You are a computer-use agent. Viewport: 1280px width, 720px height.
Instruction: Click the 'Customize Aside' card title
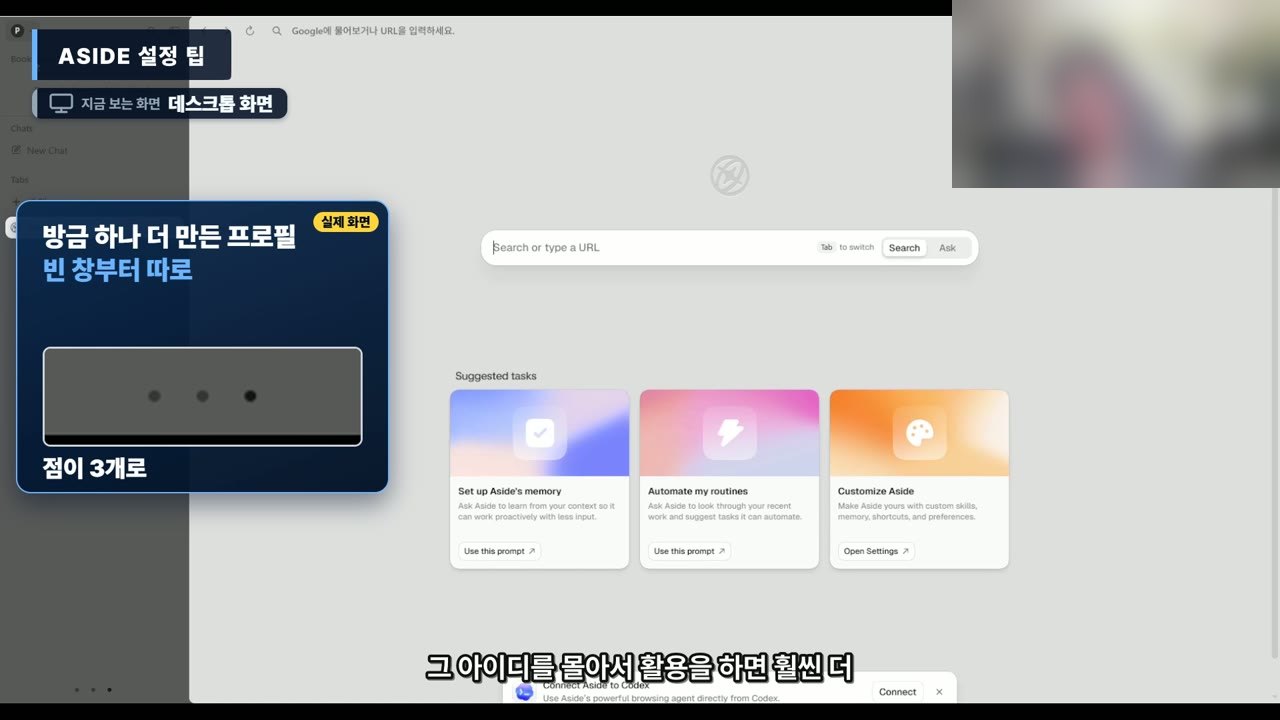tap(876, 491)
